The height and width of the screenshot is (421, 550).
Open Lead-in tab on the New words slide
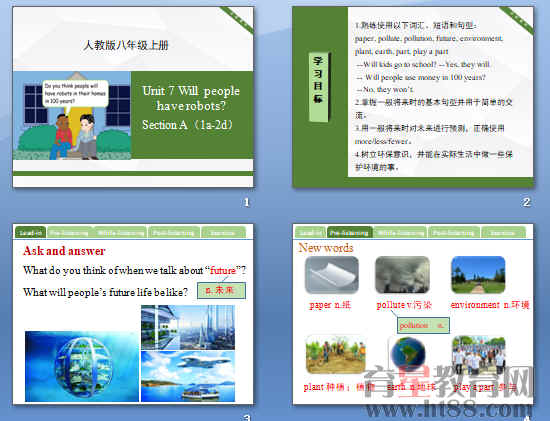coord(310,233)
